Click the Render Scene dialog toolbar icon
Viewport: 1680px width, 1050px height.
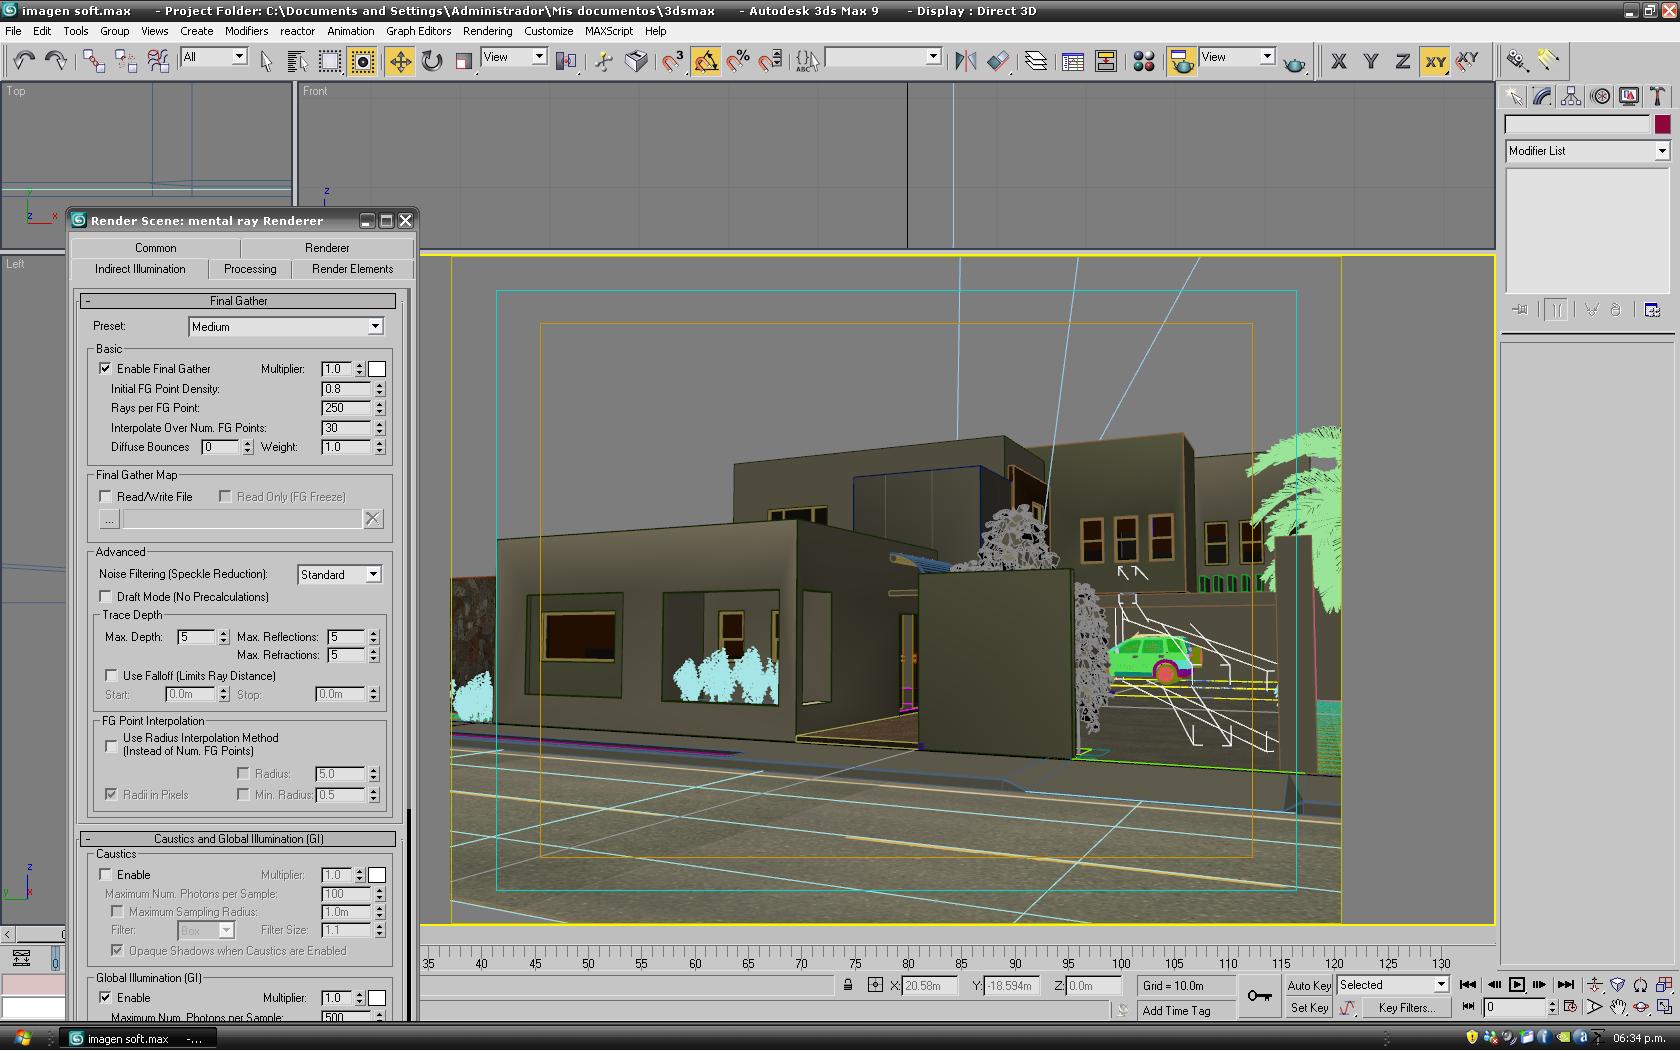click(x=1181, y=61)
